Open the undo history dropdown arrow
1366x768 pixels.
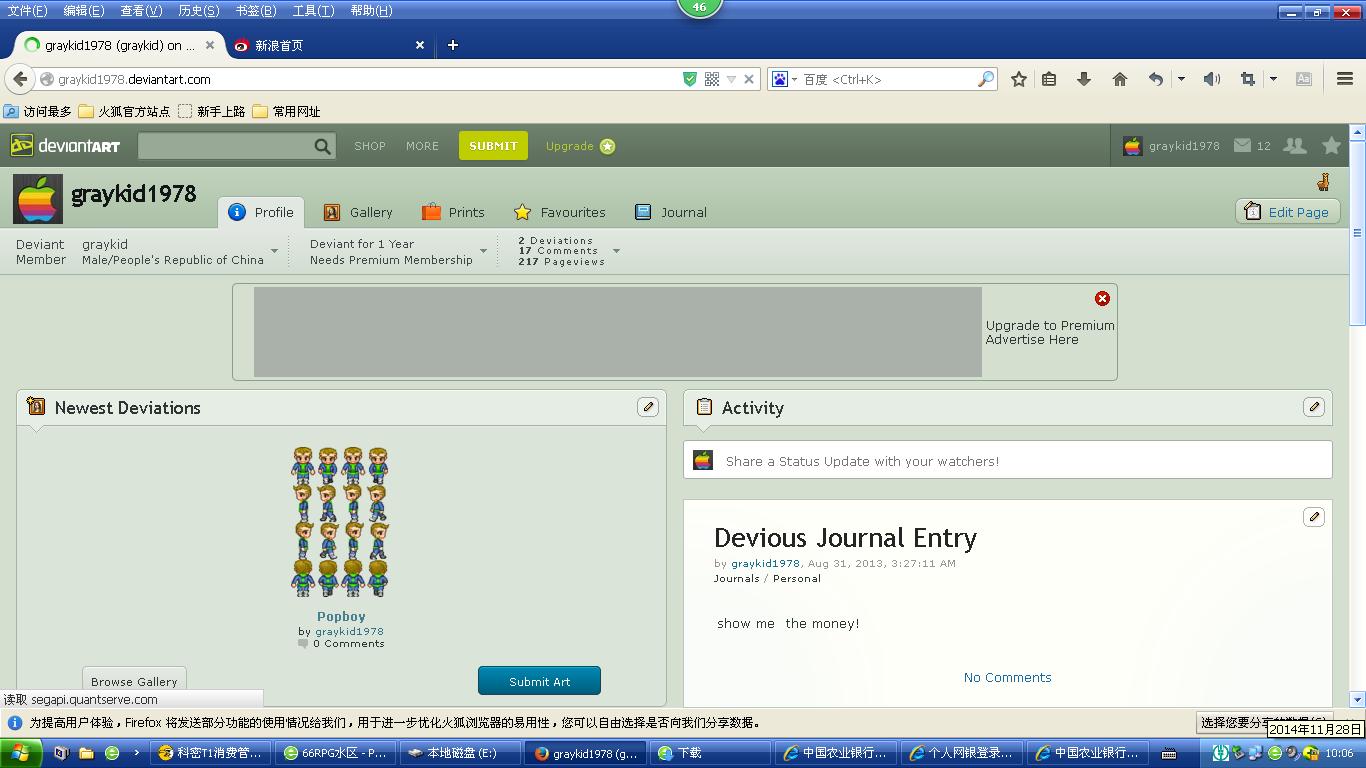[1181, 79]
